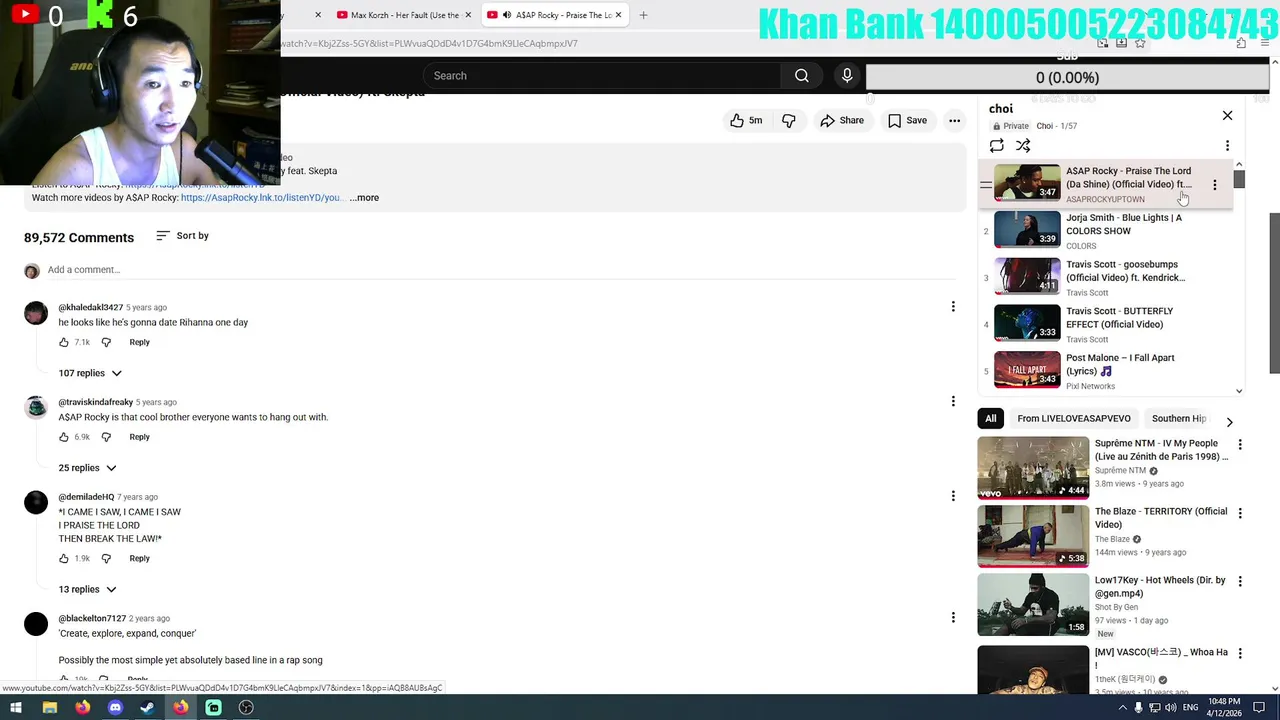Like demiladeHQ's comment with 1.9k likes
The width and height of the screenshot is (1280, 720).
64,559
